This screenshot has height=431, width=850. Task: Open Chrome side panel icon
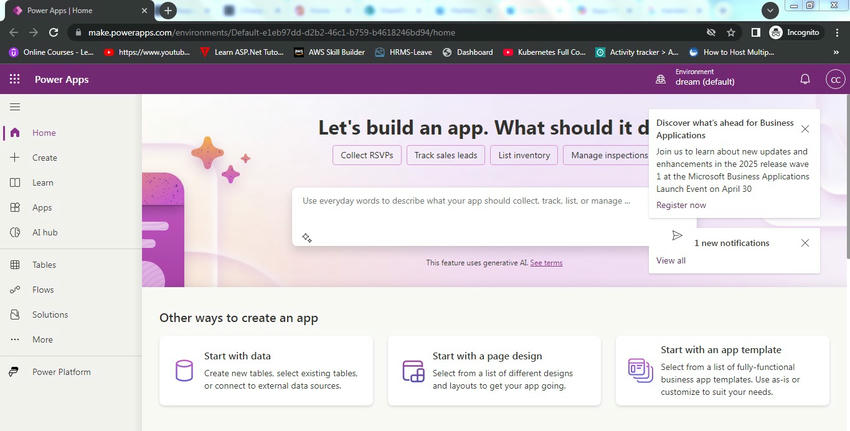coord(756,33)
